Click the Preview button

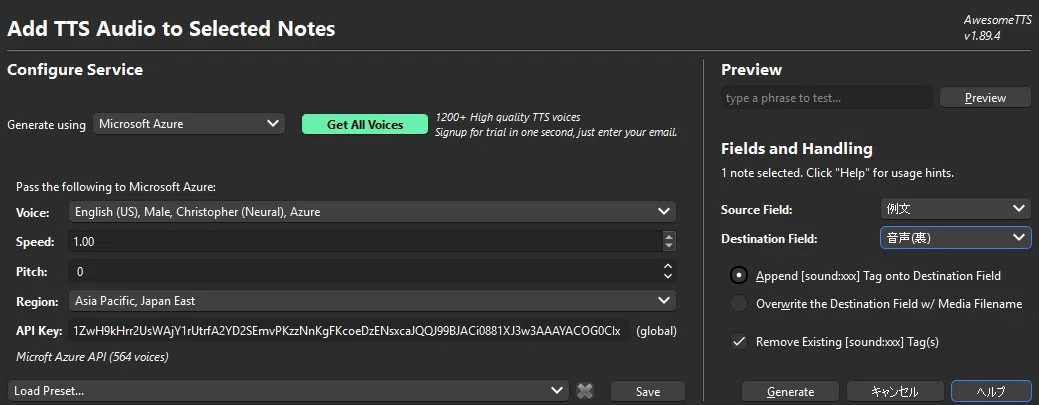[x=985, y=98]
